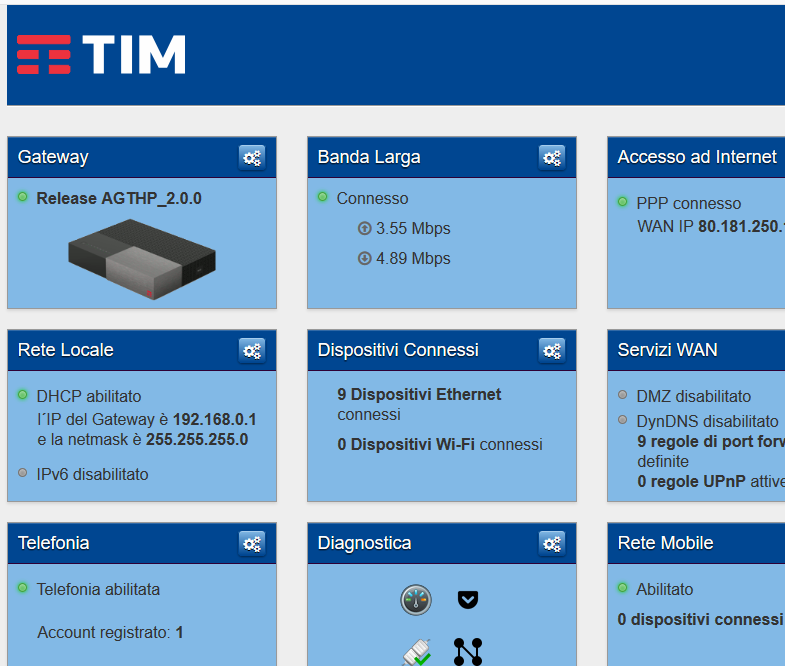Screen dimensions: 785x666
Task: Click grey status dot beside DynDNS disabilitato
Action: click(622, 420)
